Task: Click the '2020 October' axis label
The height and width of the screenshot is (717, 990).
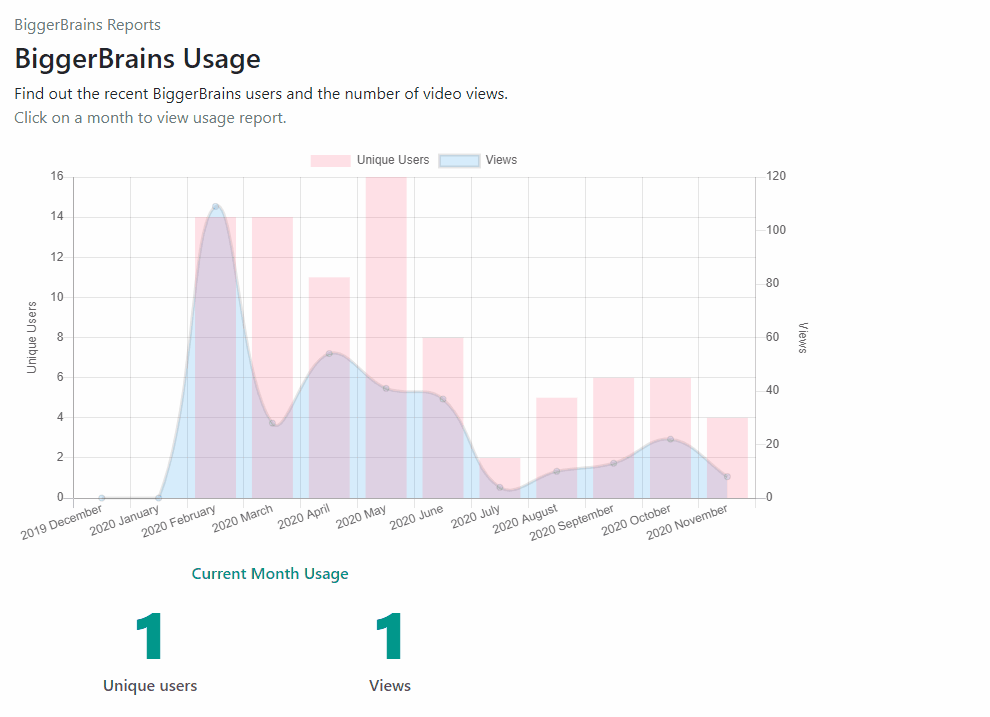Action: click(636, 520)
